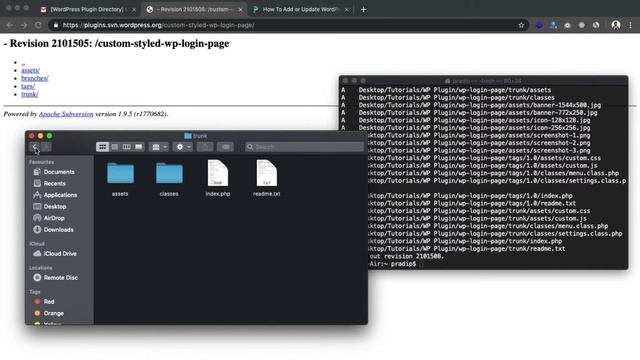
Task: Open the tags/ link on SVN page
Action: click(28, 86)
